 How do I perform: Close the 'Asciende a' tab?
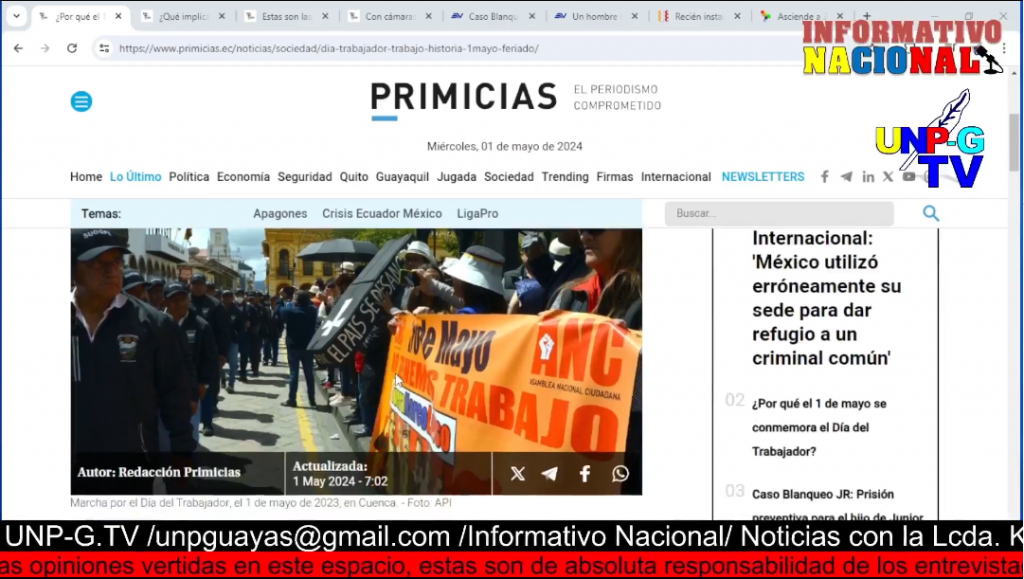(840, 16)
